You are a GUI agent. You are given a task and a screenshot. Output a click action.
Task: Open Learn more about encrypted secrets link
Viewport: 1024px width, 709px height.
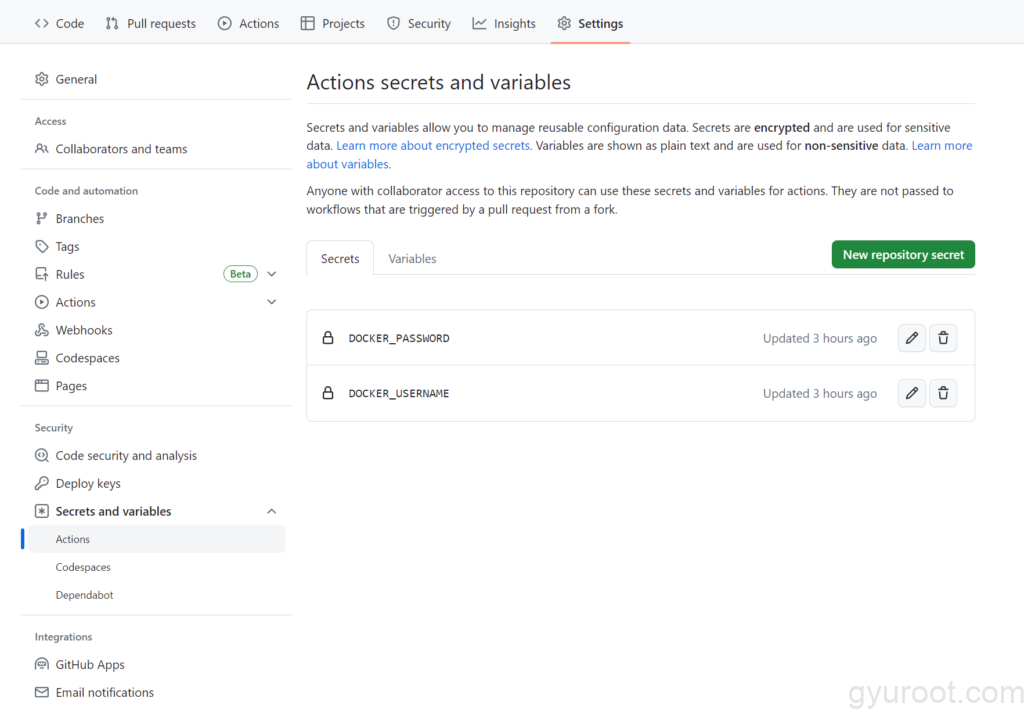tap(433, 145)
